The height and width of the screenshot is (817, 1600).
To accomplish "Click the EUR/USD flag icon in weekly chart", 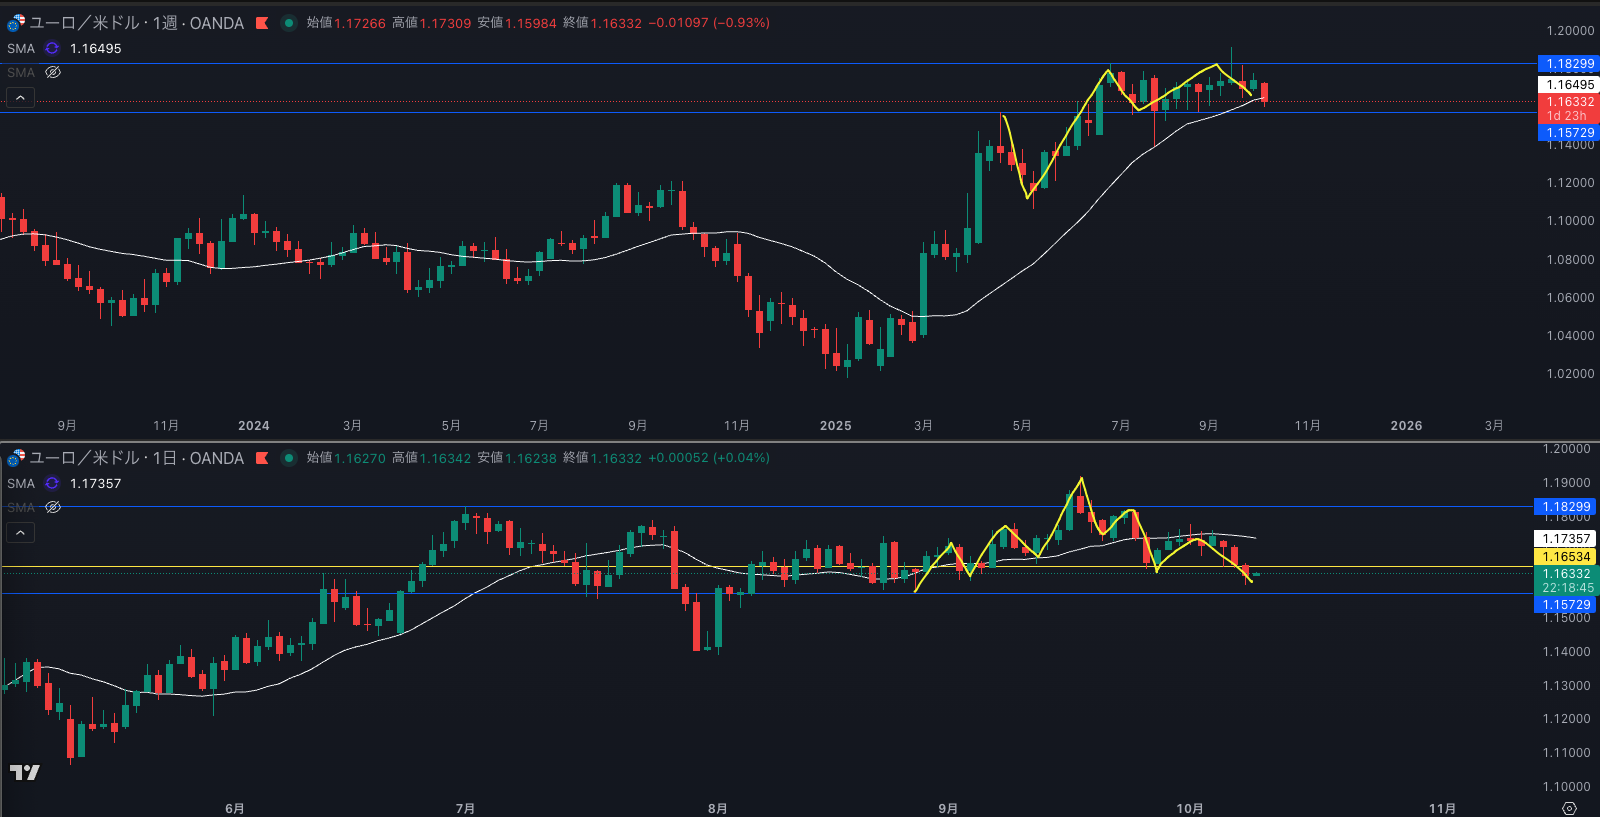I will pos(16,22).
